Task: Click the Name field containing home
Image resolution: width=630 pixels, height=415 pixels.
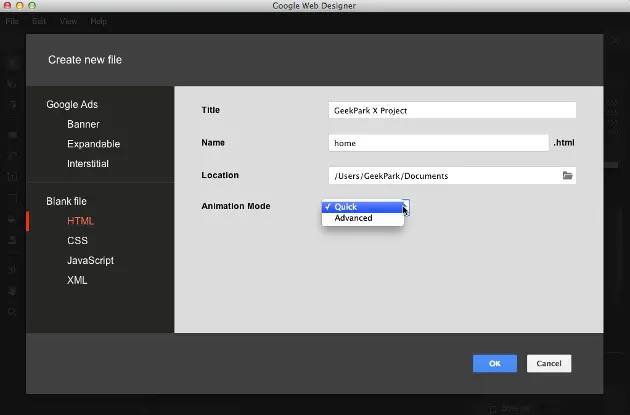Action: pyautogui.click(x=438, y=143)
